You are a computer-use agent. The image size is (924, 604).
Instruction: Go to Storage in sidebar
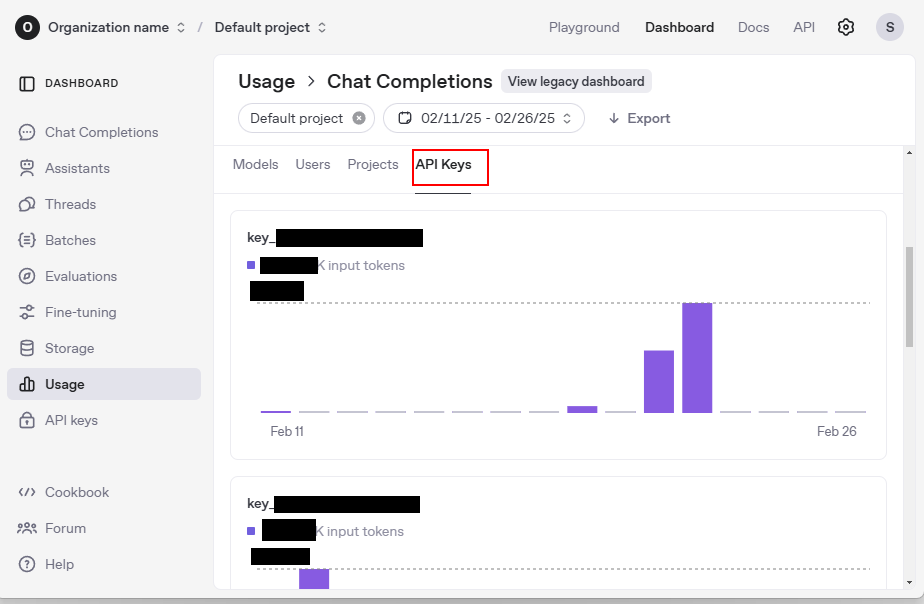(x=70, y=348)
